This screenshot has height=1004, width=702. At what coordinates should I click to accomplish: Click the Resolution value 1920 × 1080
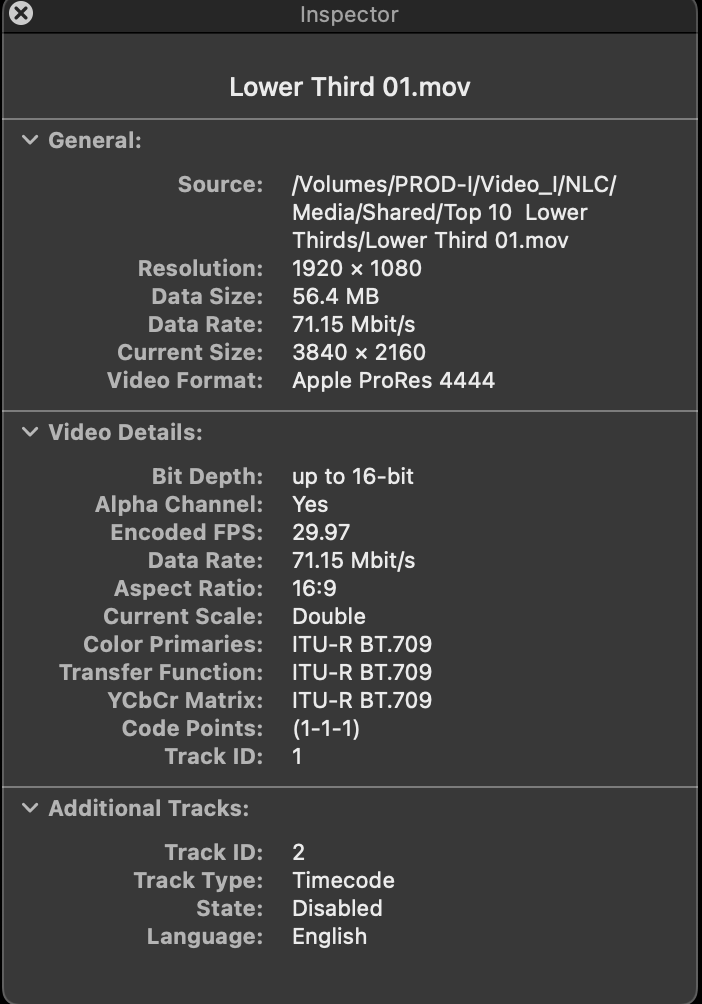pyautogui.click(x=356, y=268)
